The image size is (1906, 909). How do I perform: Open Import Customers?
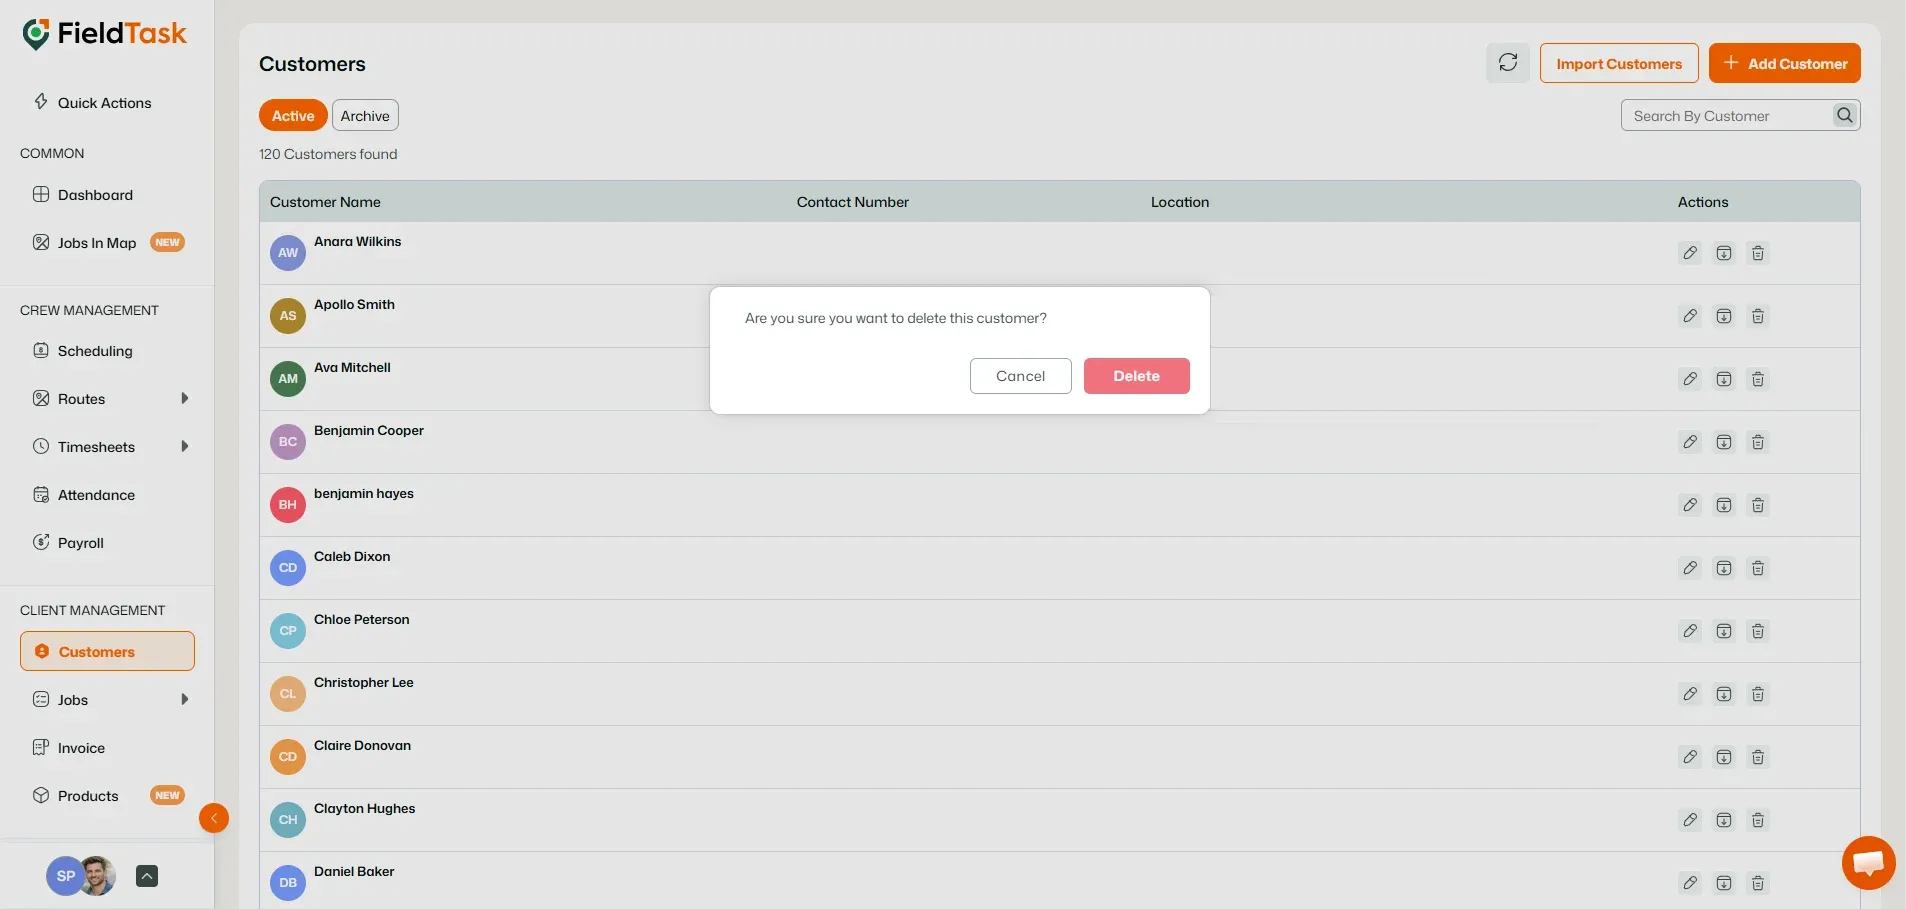point(1619,63)
